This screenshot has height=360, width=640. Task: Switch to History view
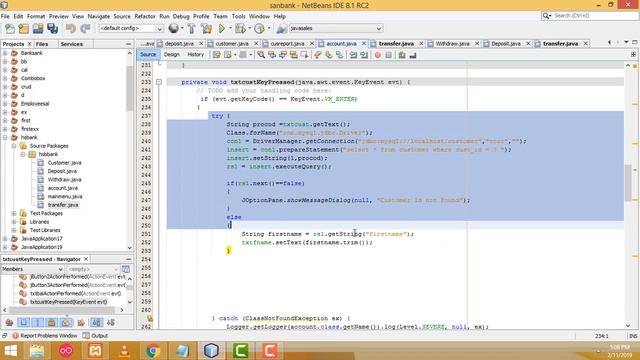(x=196, y=55)
